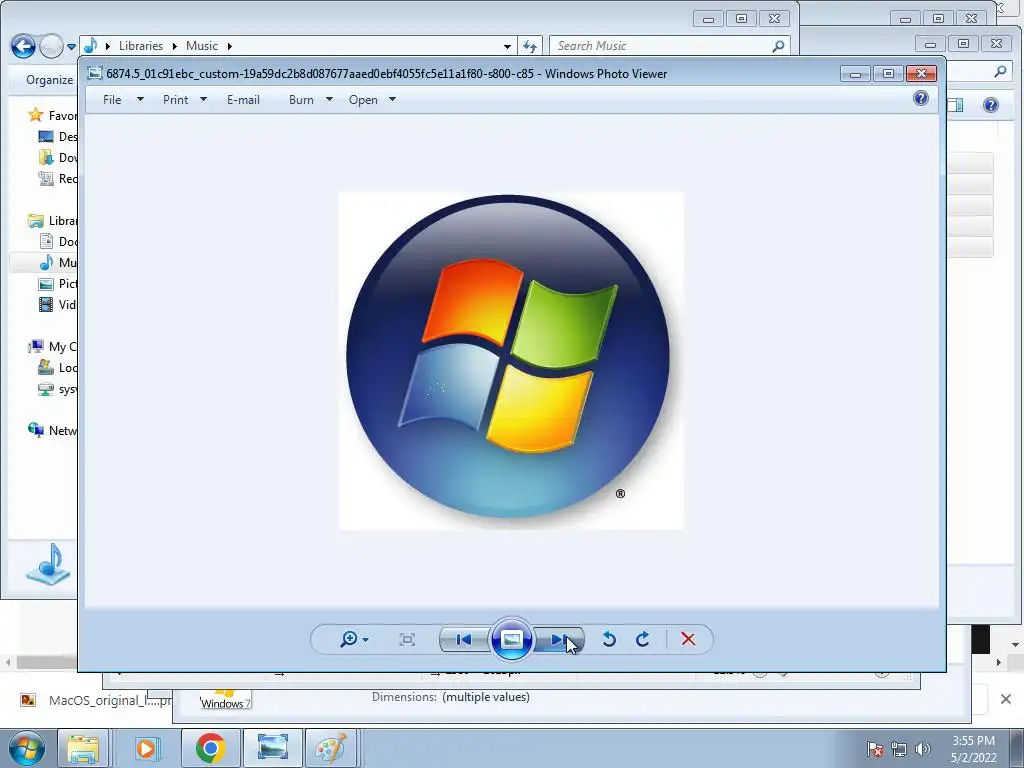Click the magnifier in the Search Music box
Image resolution: width=1024 pixels, height=768 pixels.
778,46
